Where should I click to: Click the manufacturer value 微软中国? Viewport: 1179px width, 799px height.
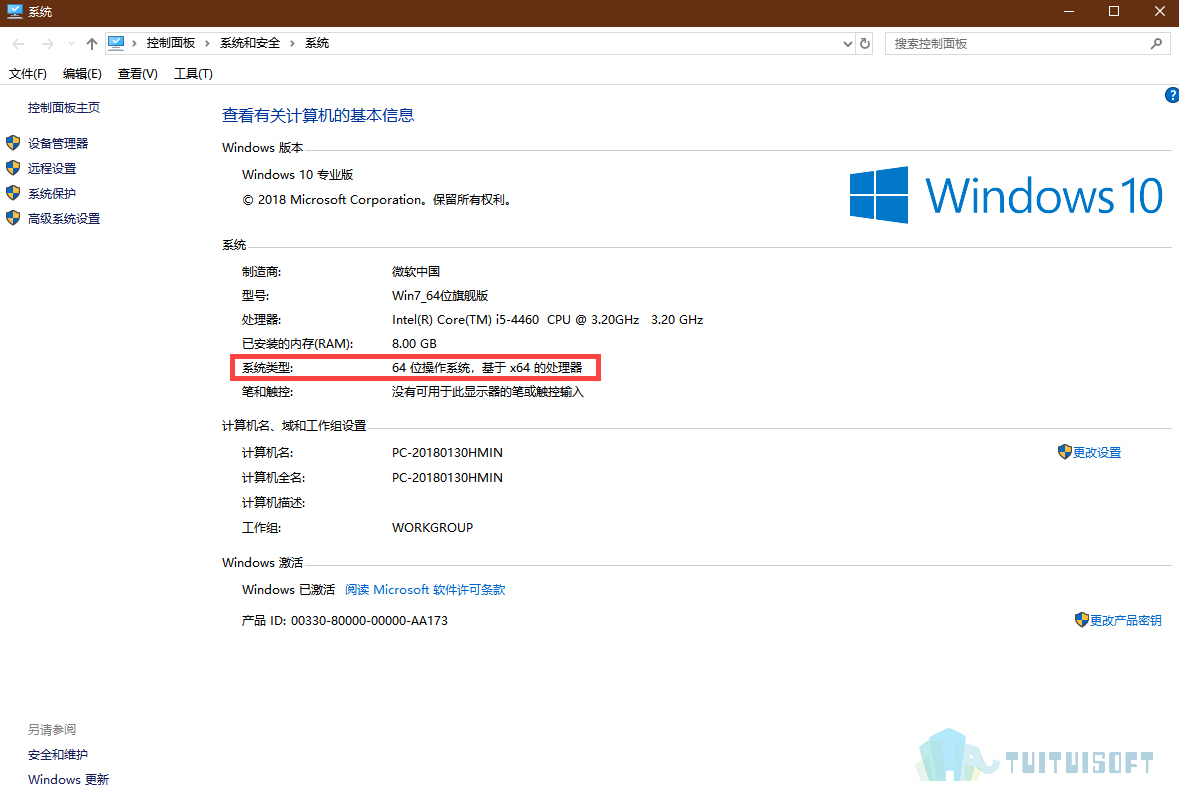(416, 271)
